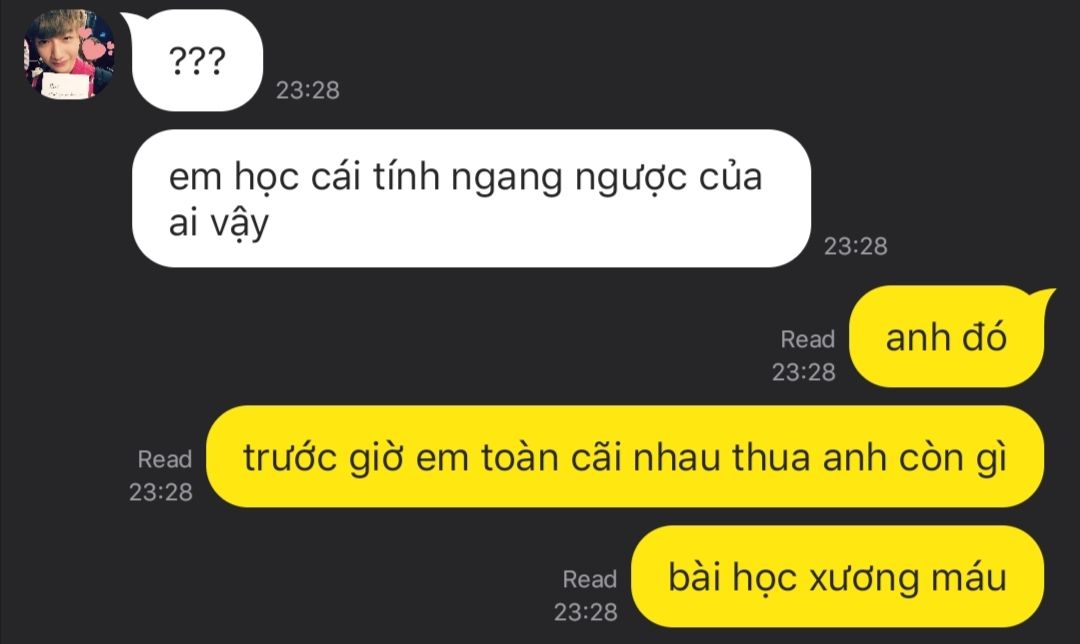Open the sender's profile avatar

pyautogui.click(x=70, y=54)
